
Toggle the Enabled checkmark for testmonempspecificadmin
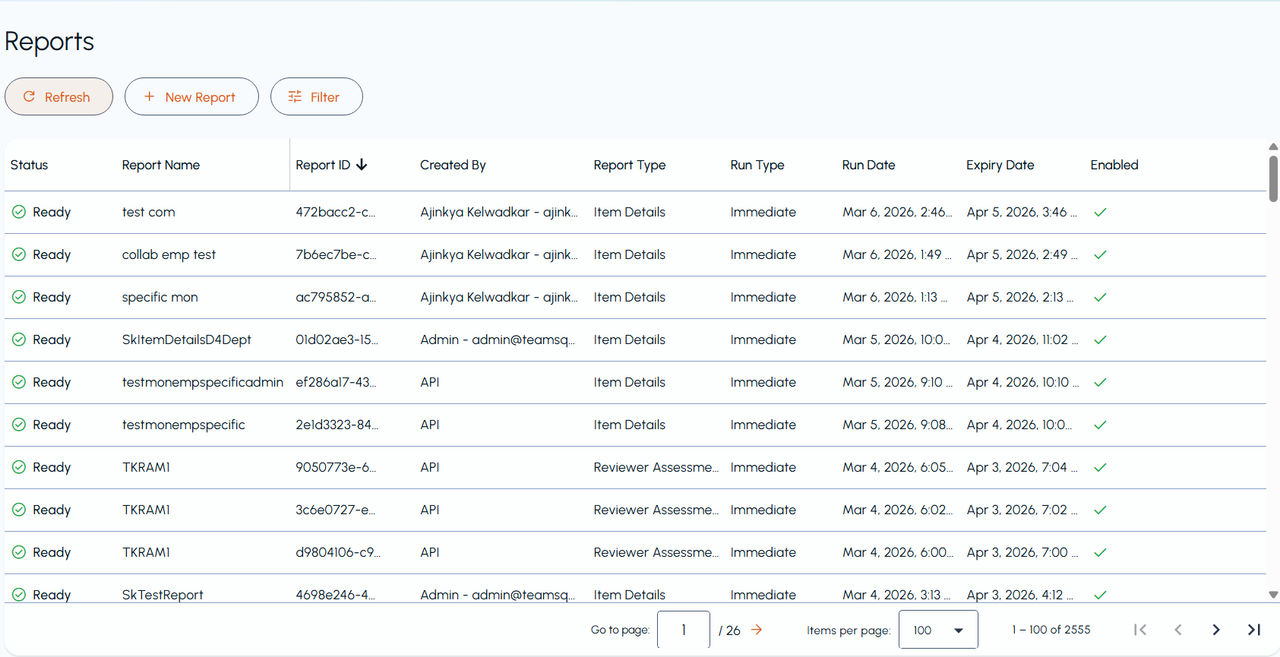(x=1100, y=382)
